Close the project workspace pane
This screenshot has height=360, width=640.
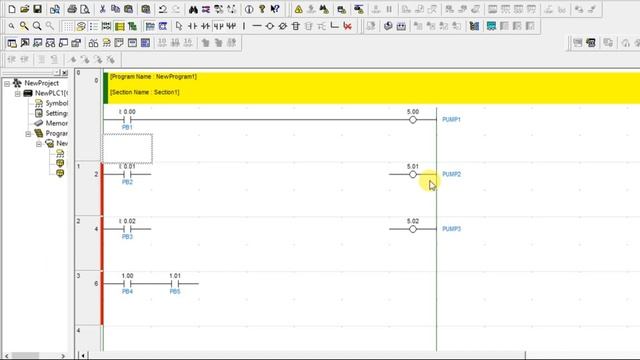click(x=65, y=73)
